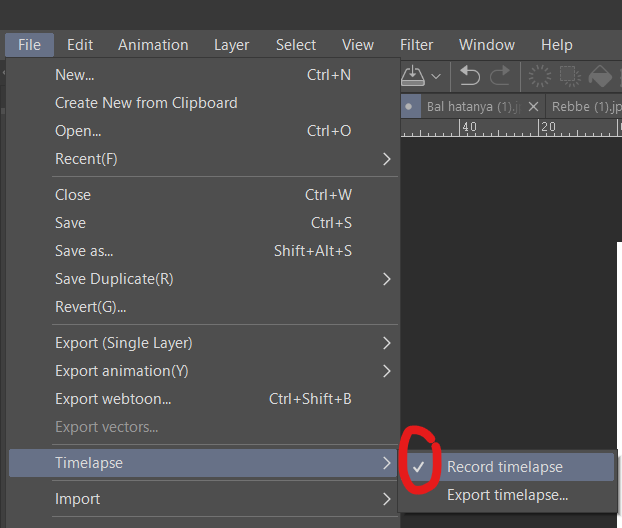The height and width of the screenshot is (528, 622).
Task: Expand the Timelapse submenu
Action: tap(203, 463)
